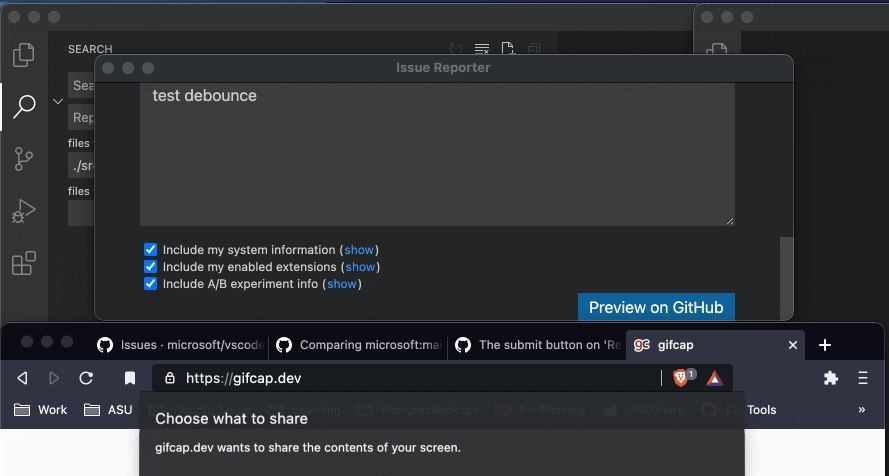Switch to Comparing microsoft:mai browser tab

[x=358, y=345]
